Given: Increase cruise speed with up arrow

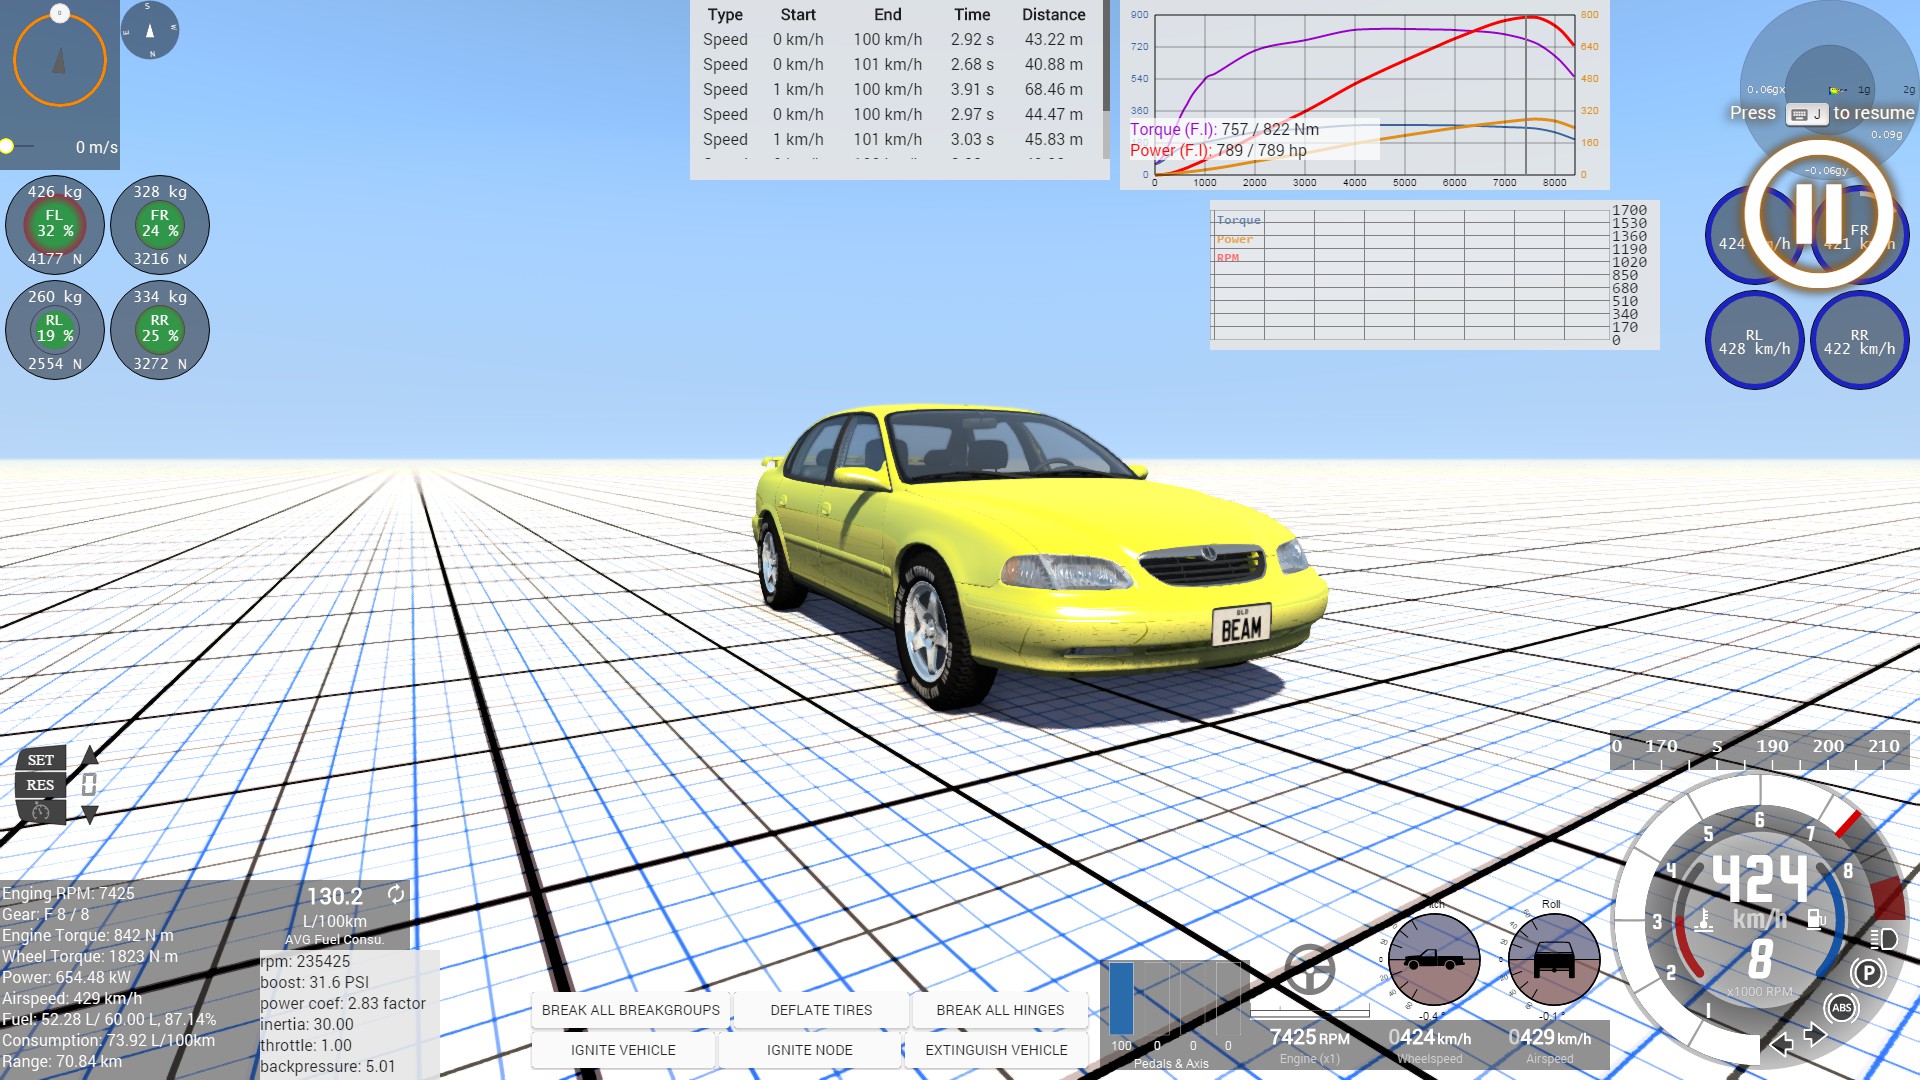Looking at the screenshot, I should [90, 757].
